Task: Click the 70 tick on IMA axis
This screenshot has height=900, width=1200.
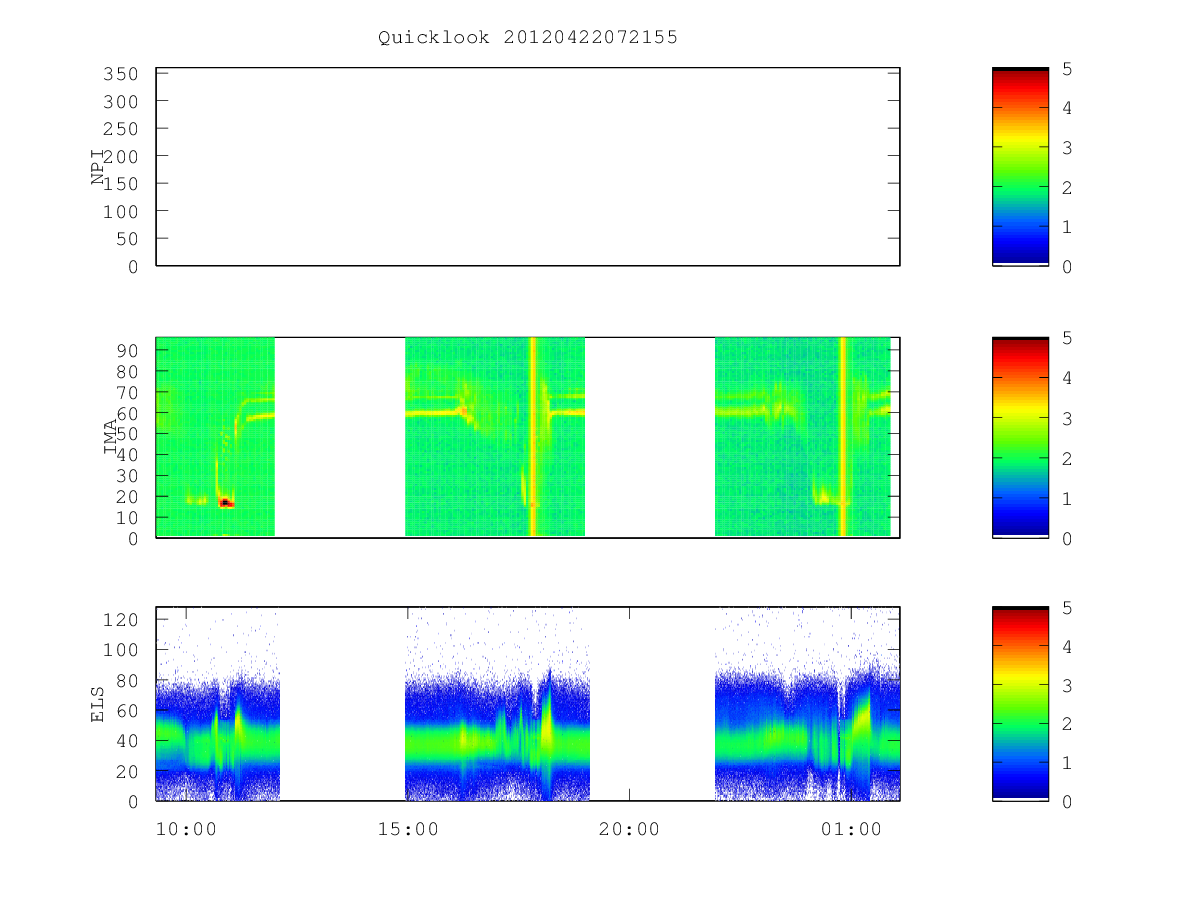Action: (127, 392)
